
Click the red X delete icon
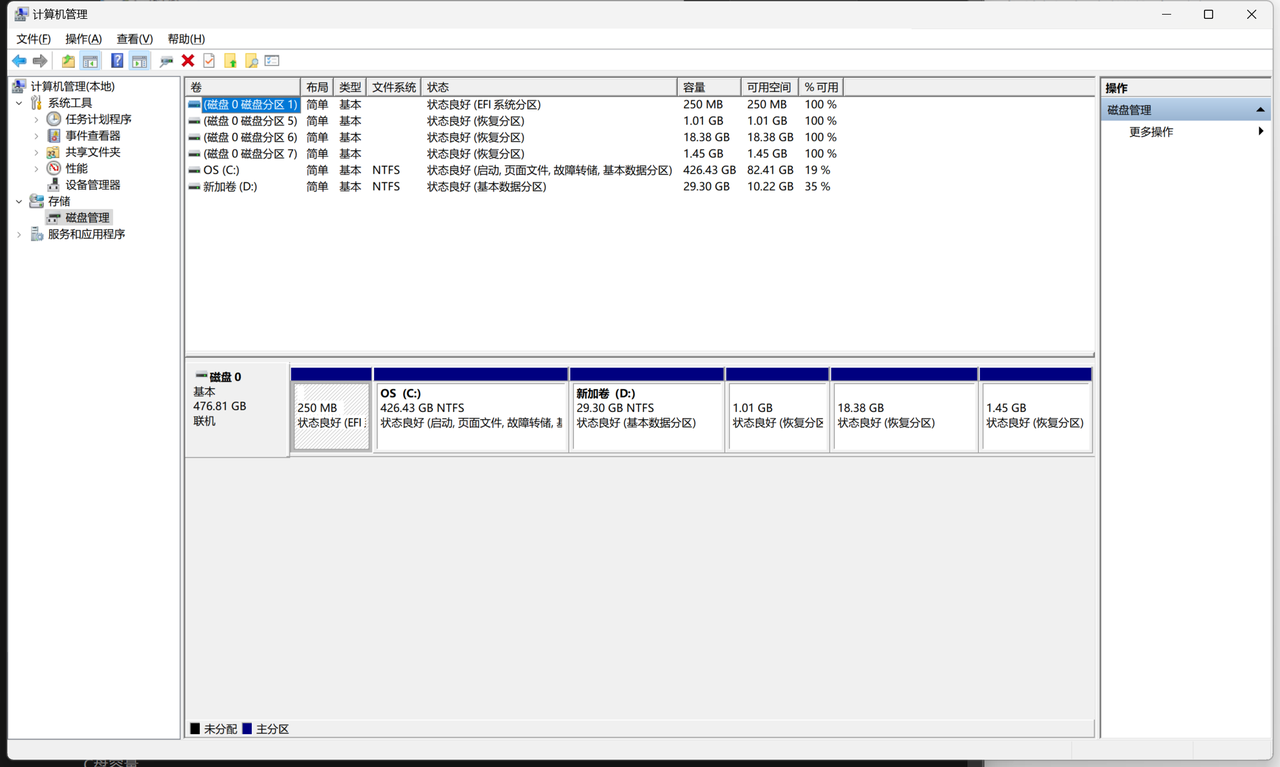187,61
